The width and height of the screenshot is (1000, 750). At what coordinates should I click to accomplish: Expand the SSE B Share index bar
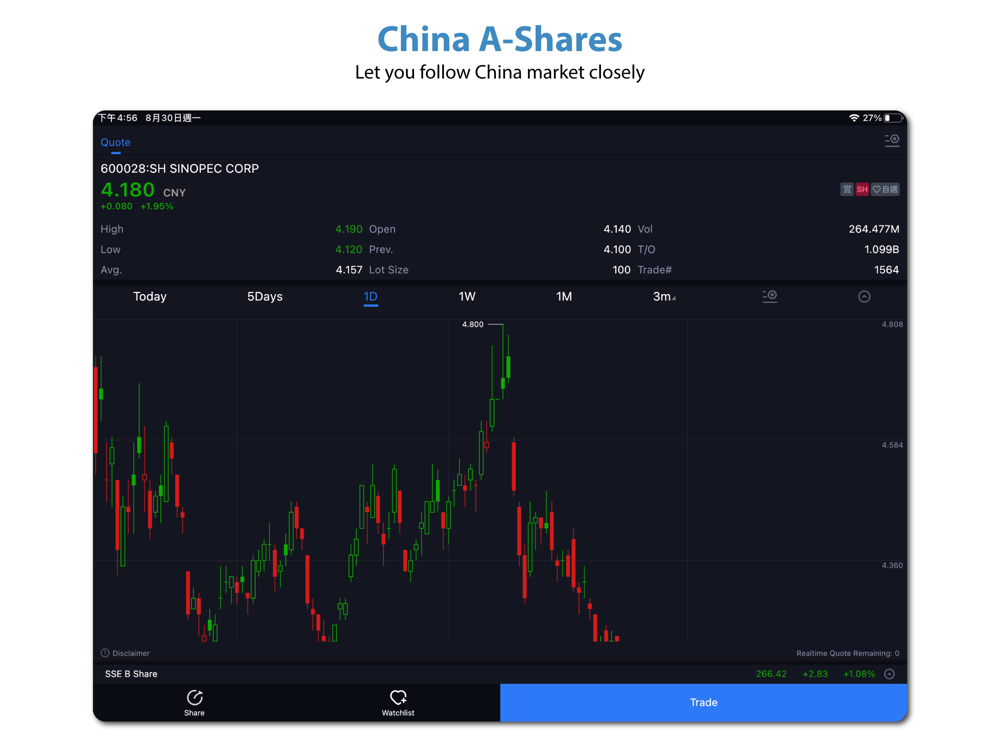pyautogui.click(x=890, y=674)
